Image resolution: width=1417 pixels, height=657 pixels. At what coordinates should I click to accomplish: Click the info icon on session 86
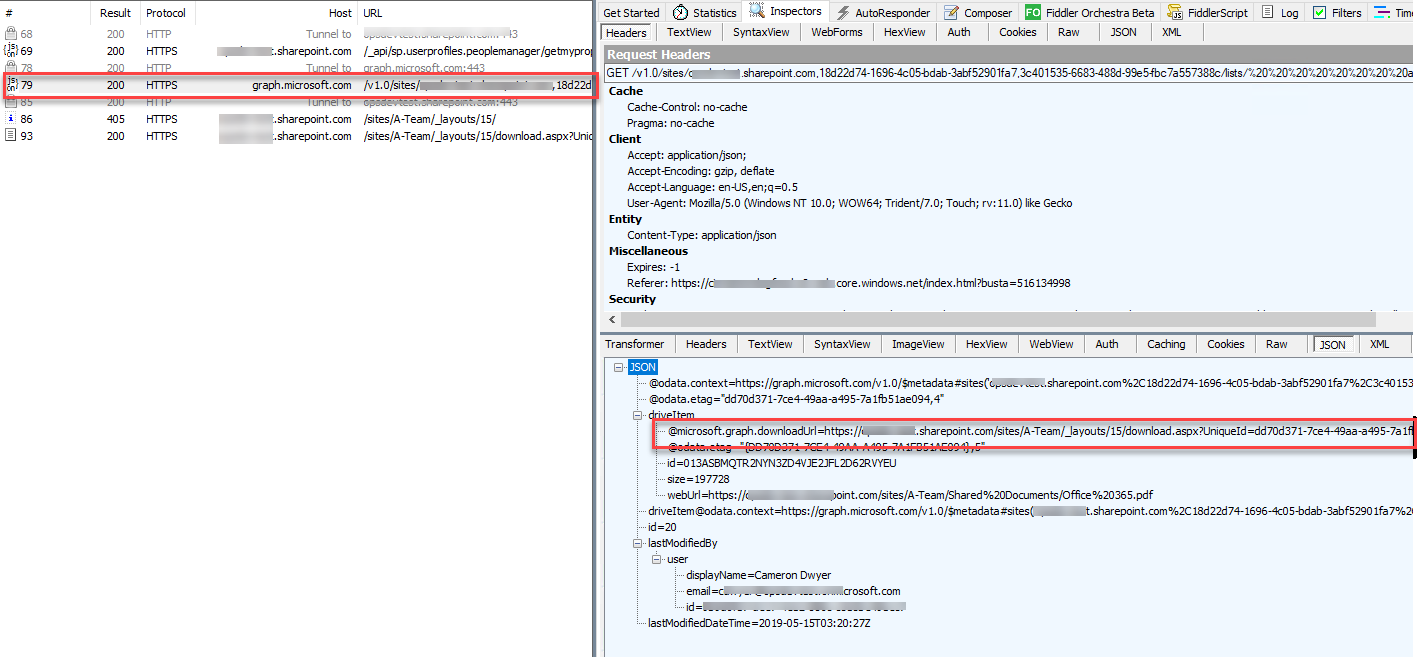(x=10, y=118)
